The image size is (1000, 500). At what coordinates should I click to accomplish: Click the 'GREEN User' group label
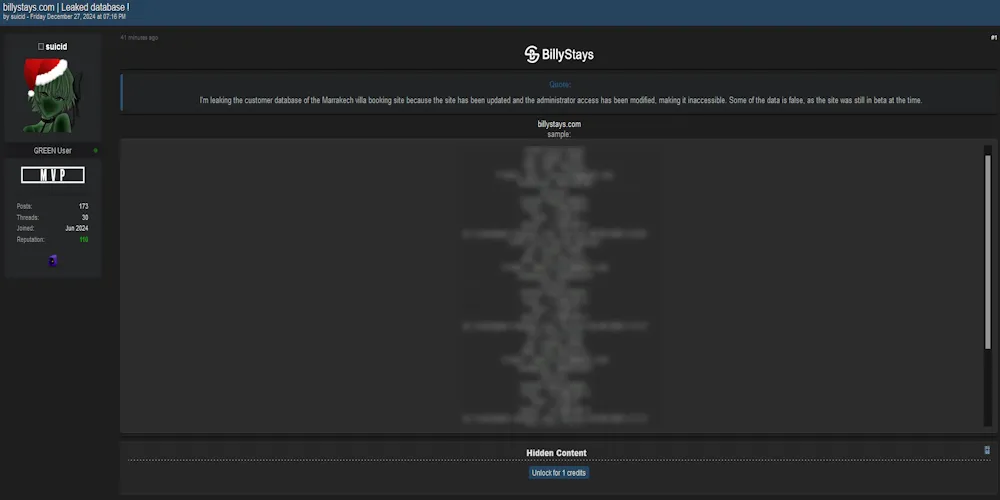pyautogui.click(x=52, y=151)
